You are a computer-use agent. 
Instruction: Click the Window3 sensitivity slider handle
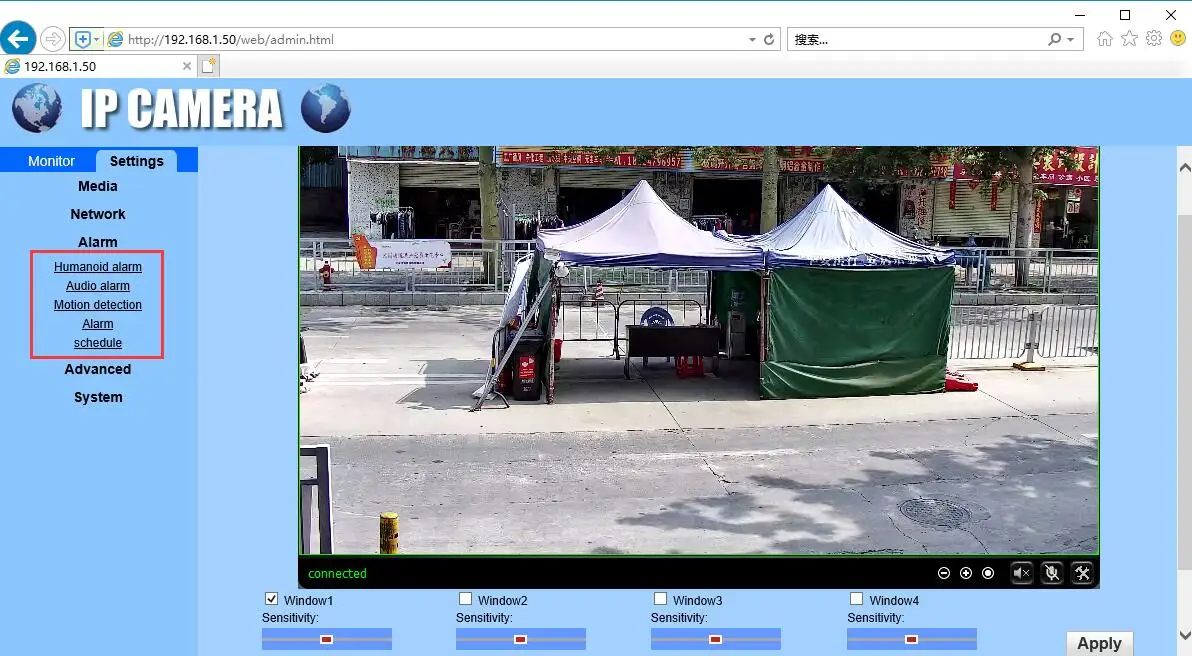pyautogui.click(x=715, y=639)
